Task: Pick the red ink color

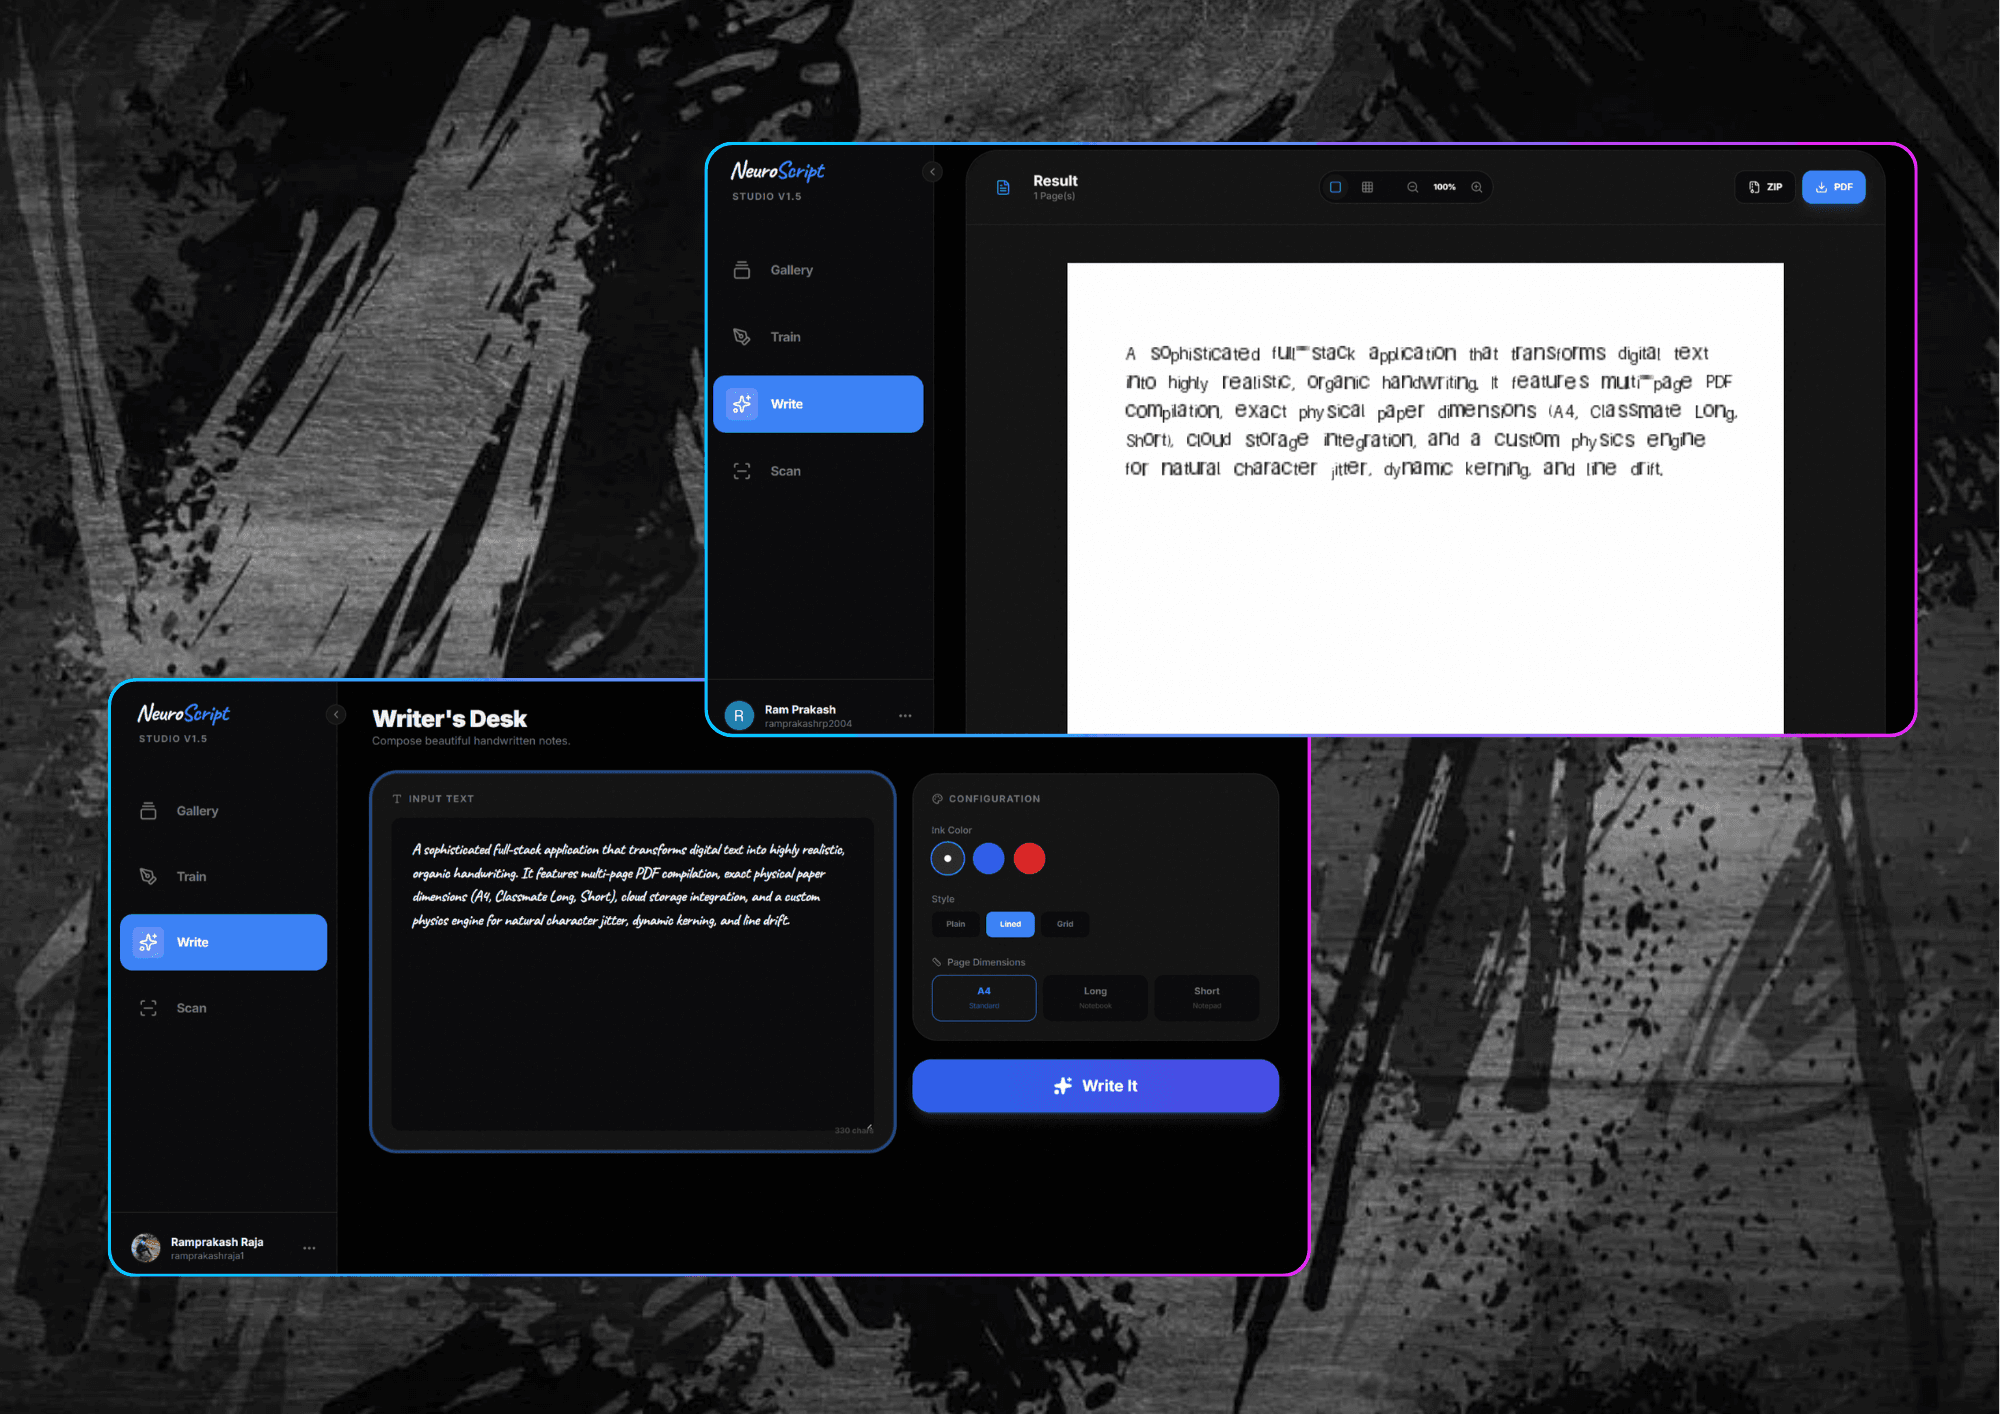Action: tap(1029, 858)
